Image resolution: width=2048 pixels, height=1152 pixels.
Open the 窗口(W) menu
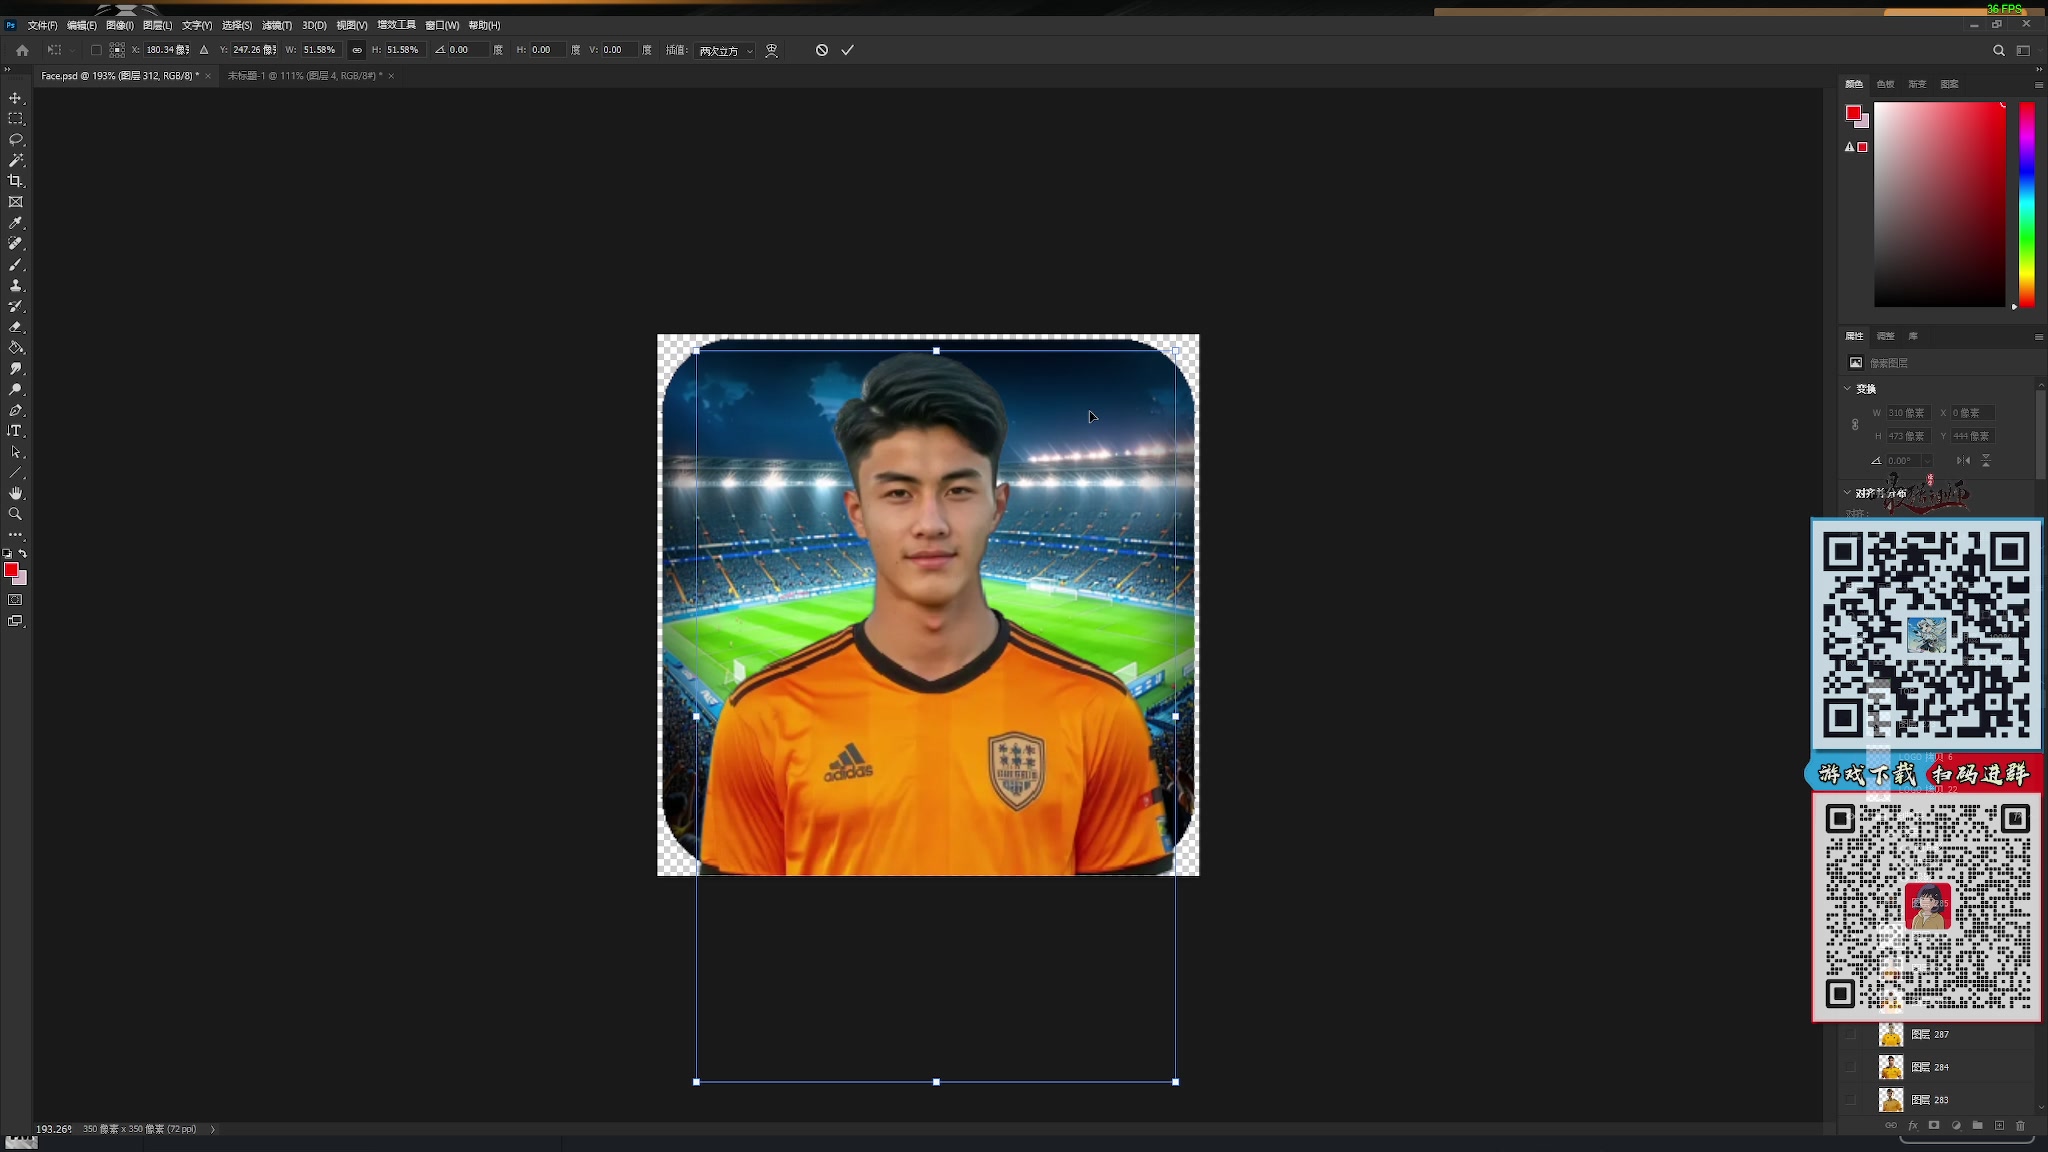coord(442,25)
